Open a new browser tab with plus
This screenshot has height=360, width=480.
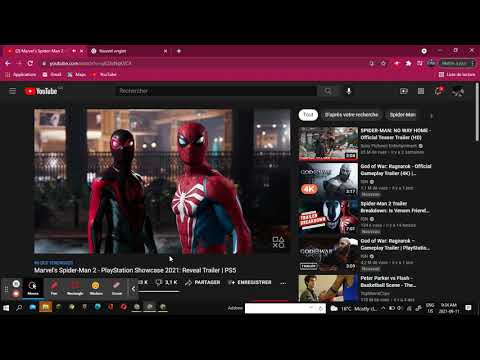pos(179,51)
